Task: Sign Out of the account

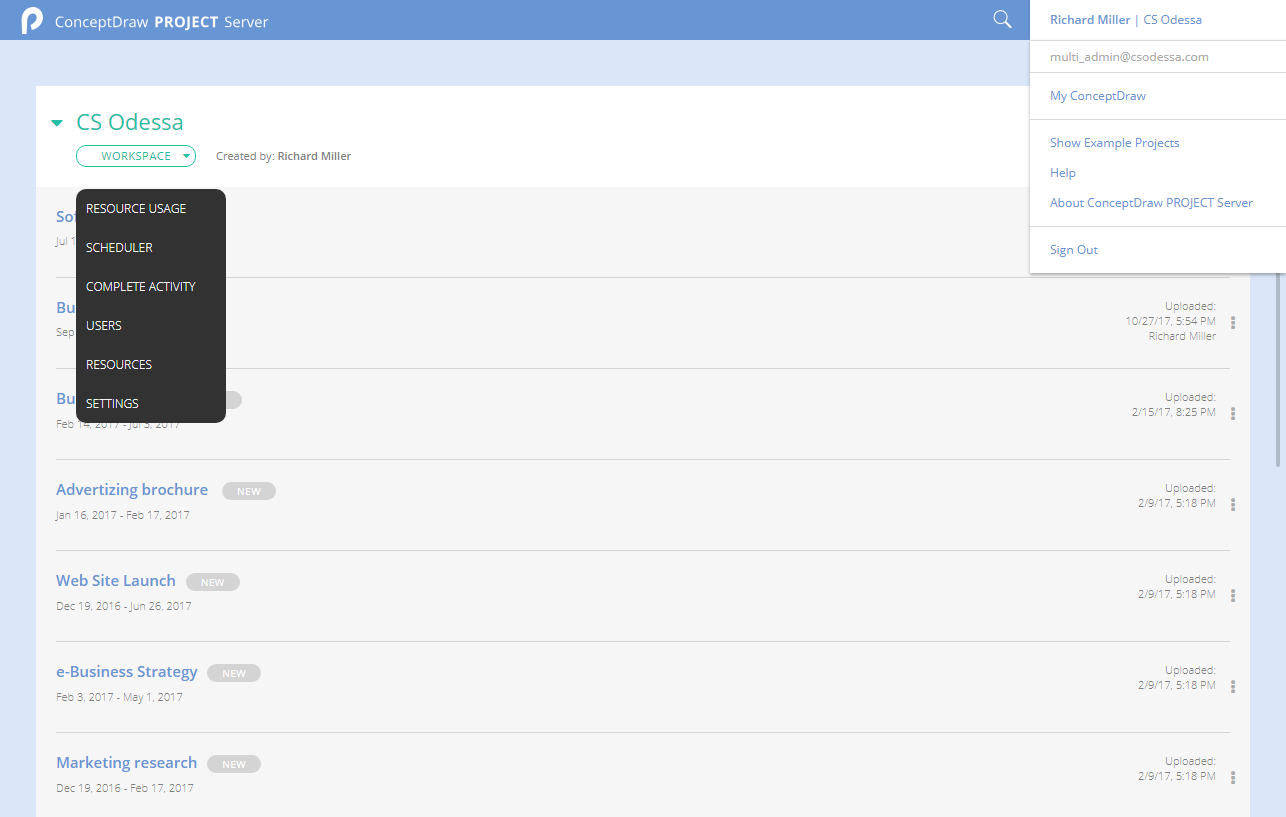Action: 1074,250
